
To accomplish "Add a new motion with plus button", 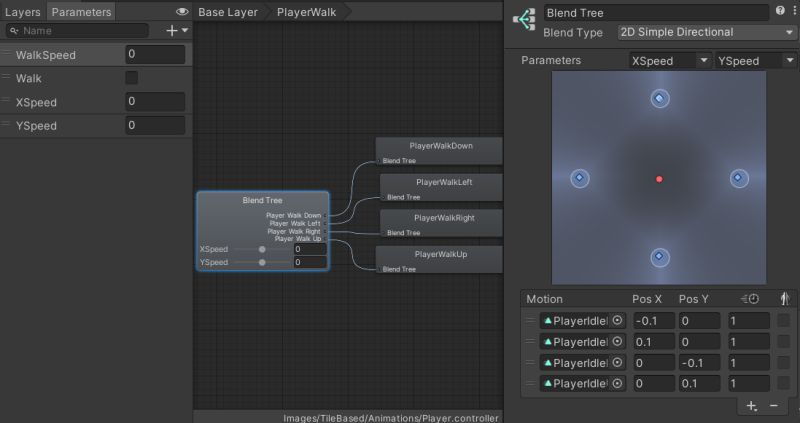I will [x=752, y=406].
